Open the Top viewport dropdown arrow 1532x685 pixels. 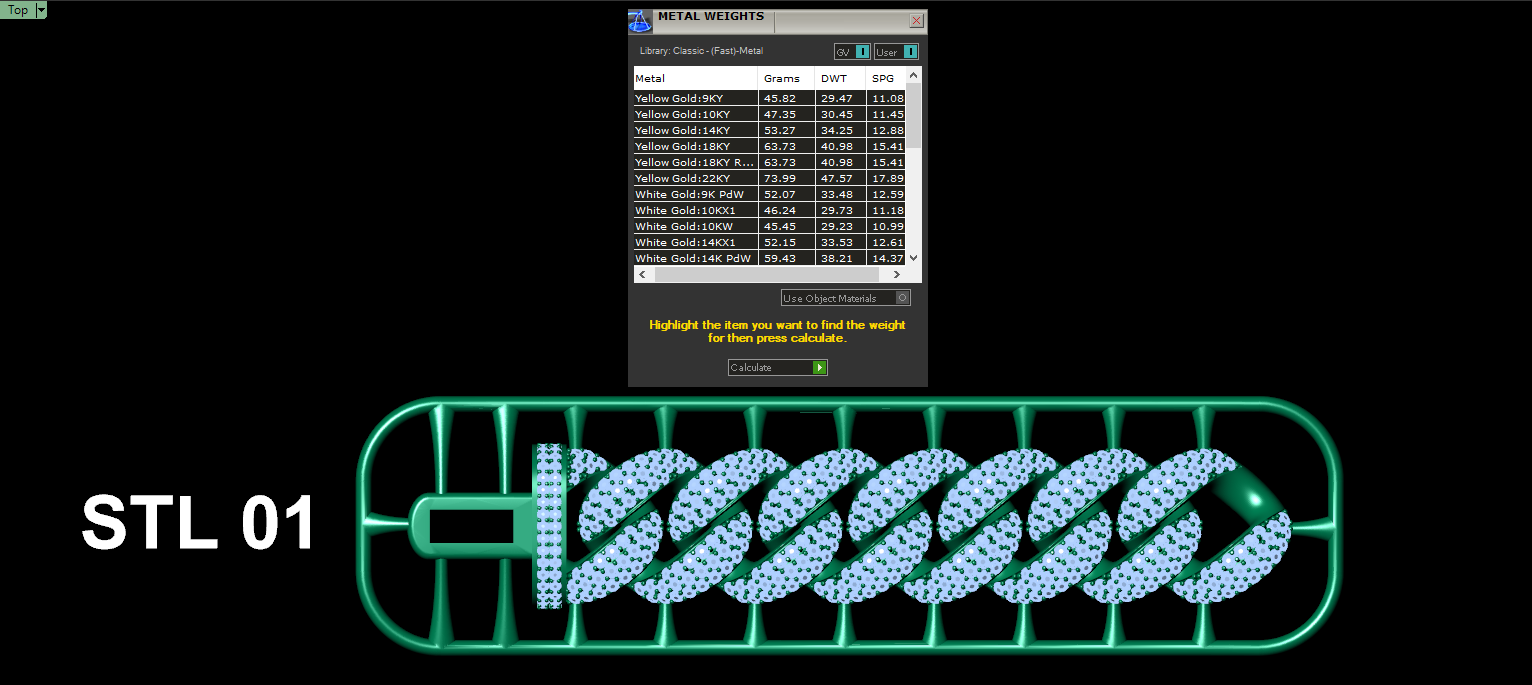click(x=41, y=10)
